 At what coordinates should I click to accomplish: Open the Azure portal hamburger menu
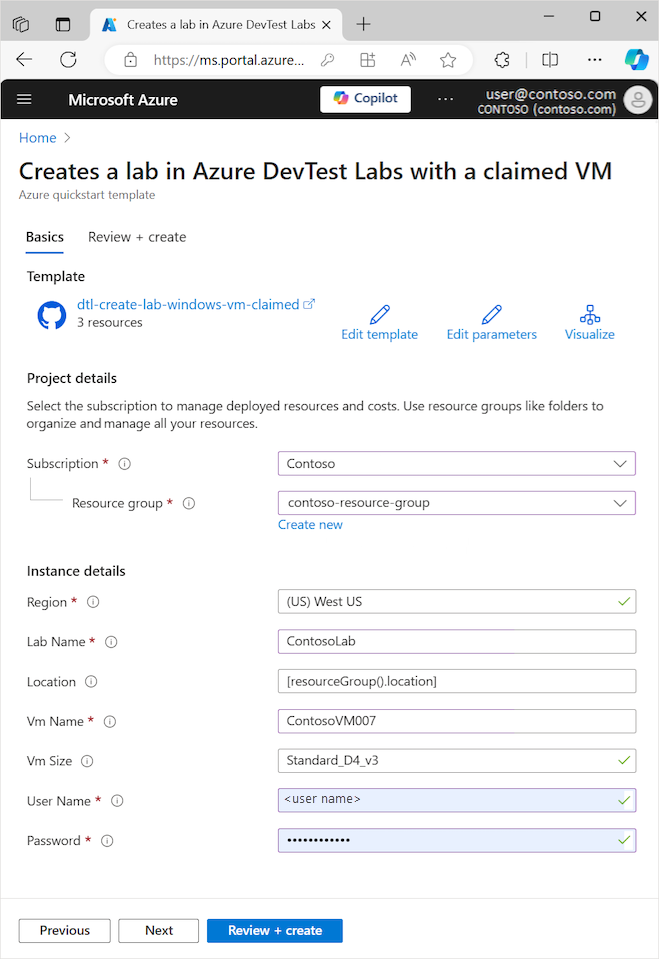tap(24, 99)
